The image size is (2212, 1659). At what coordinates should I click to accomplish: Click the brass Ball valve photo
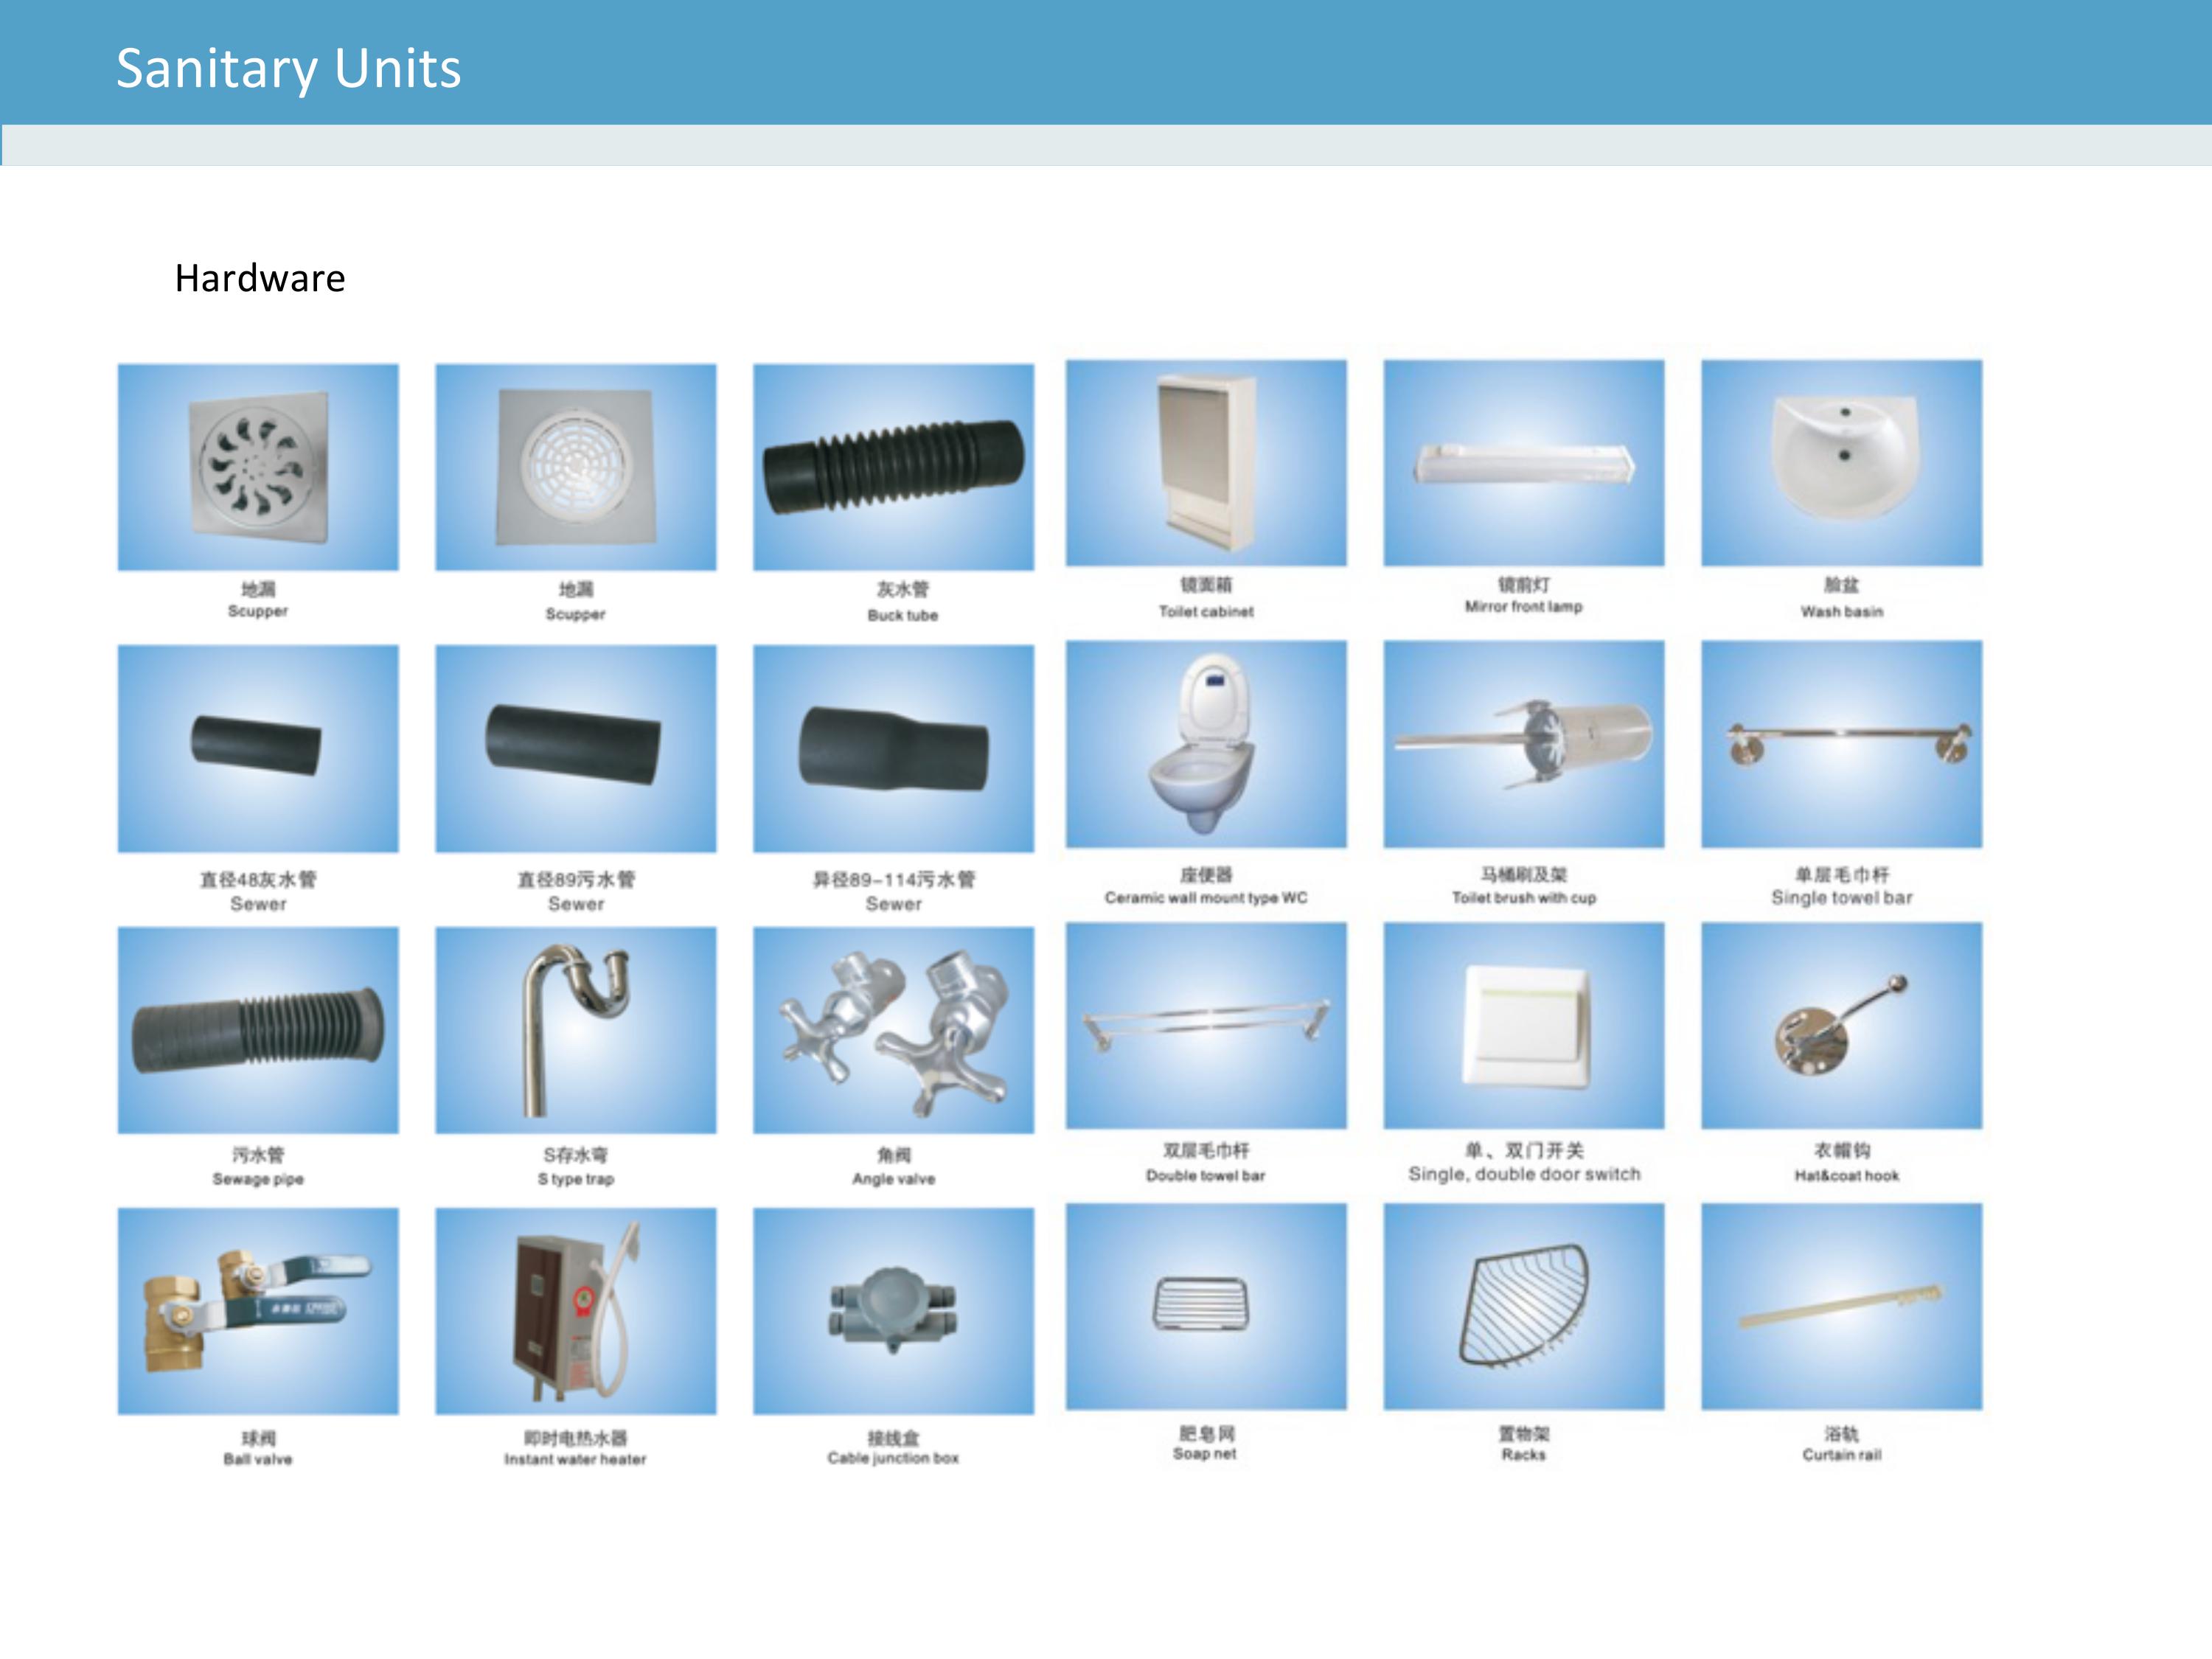[258, 1311]
